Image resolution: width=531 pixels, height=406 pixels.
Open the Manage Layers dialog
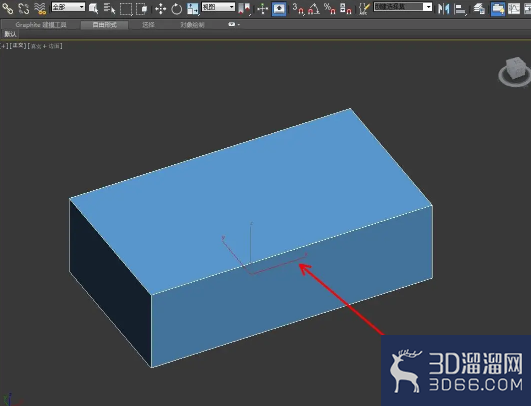point(479,9)
